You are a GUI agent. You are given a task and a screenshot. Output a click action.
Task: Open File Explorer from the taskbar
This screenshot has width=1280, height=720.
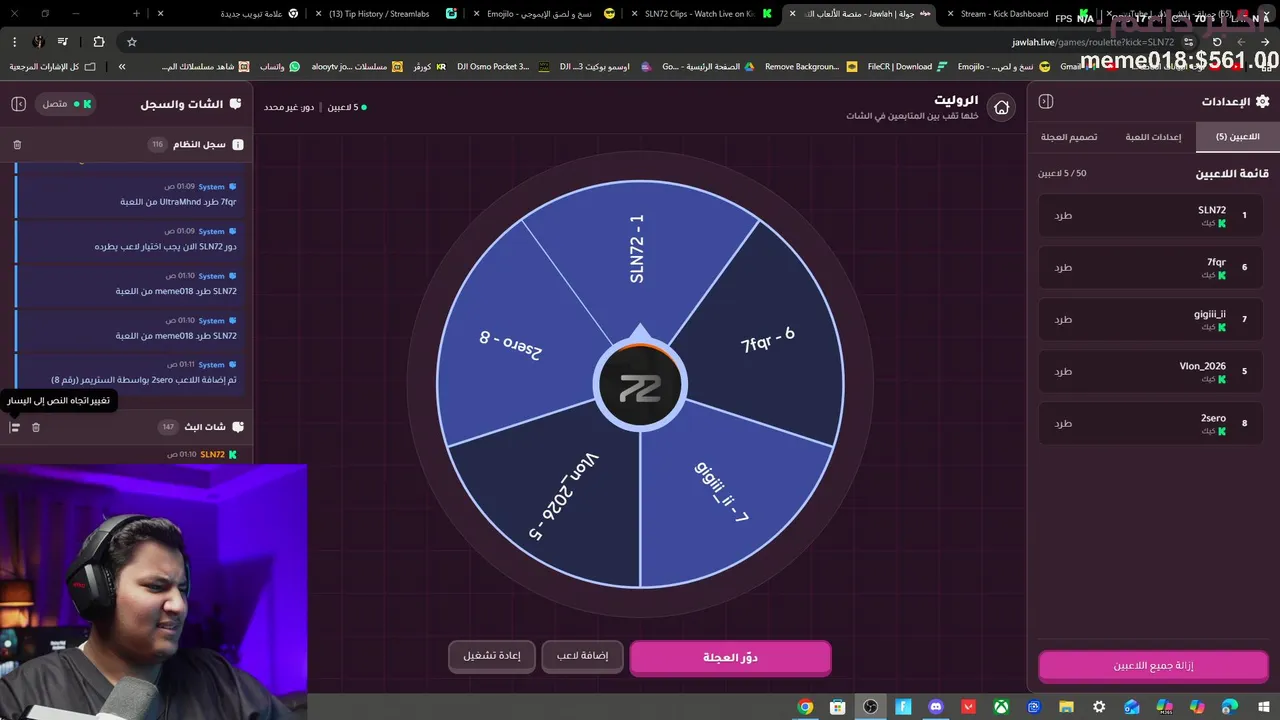click(1067, 707)
